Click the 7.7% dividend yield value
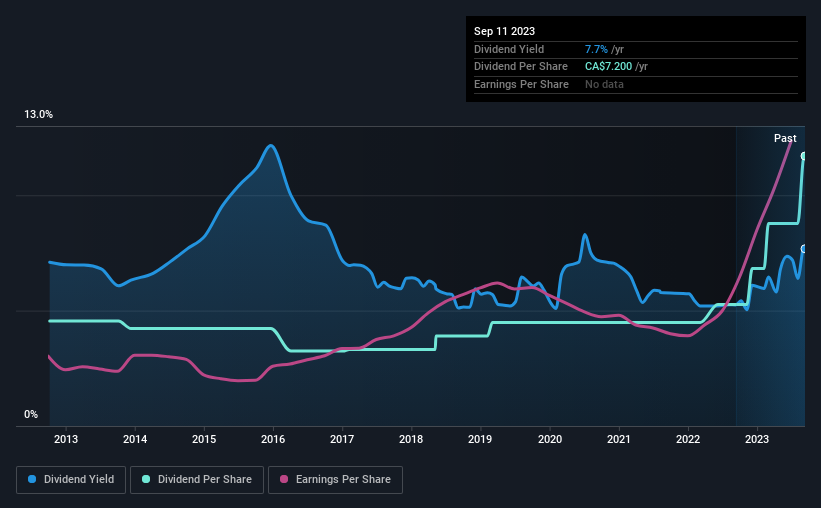 point(596,49)
